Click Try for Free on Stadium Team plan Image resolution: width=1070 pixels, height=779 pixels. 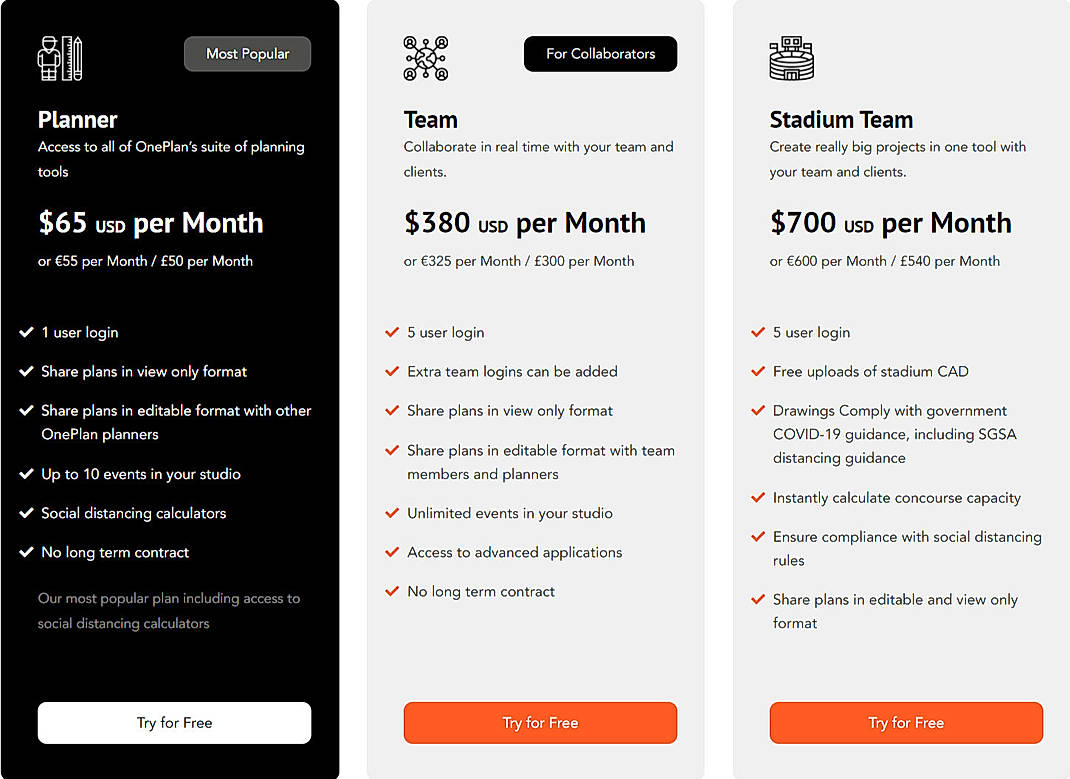point(905,722)
